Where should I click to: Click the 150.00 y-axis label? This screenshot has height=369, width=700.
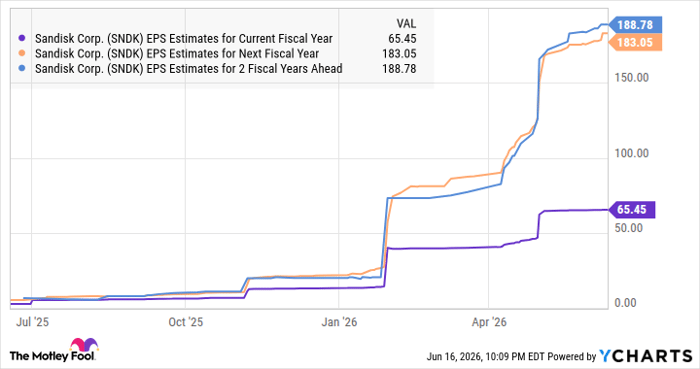point(631,78)
